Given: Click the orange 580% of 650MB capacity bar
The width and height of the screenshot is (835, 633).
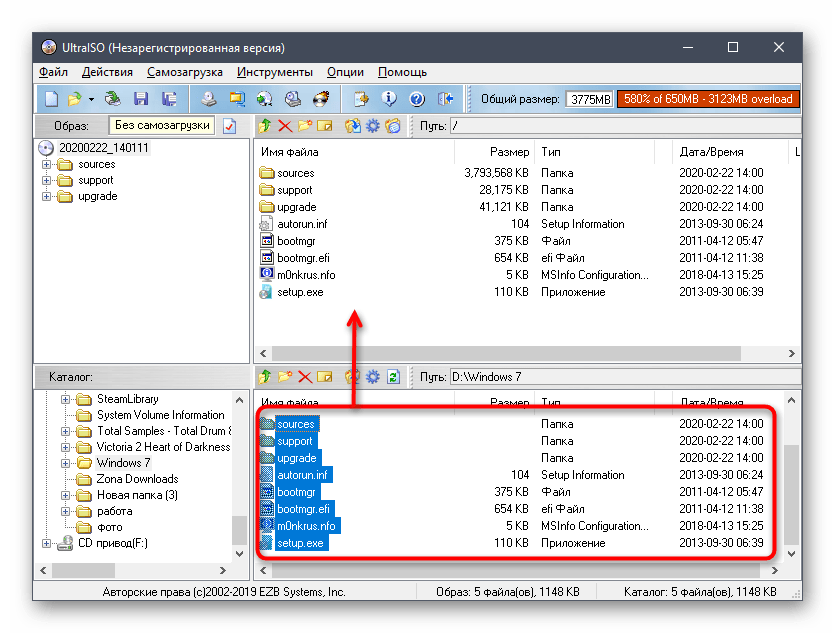Looking at the screenshot, I should 707,99.
